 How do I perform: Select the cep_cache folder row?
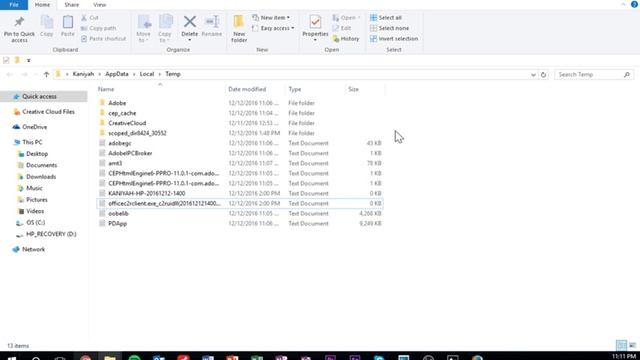(x=240, y=113)
